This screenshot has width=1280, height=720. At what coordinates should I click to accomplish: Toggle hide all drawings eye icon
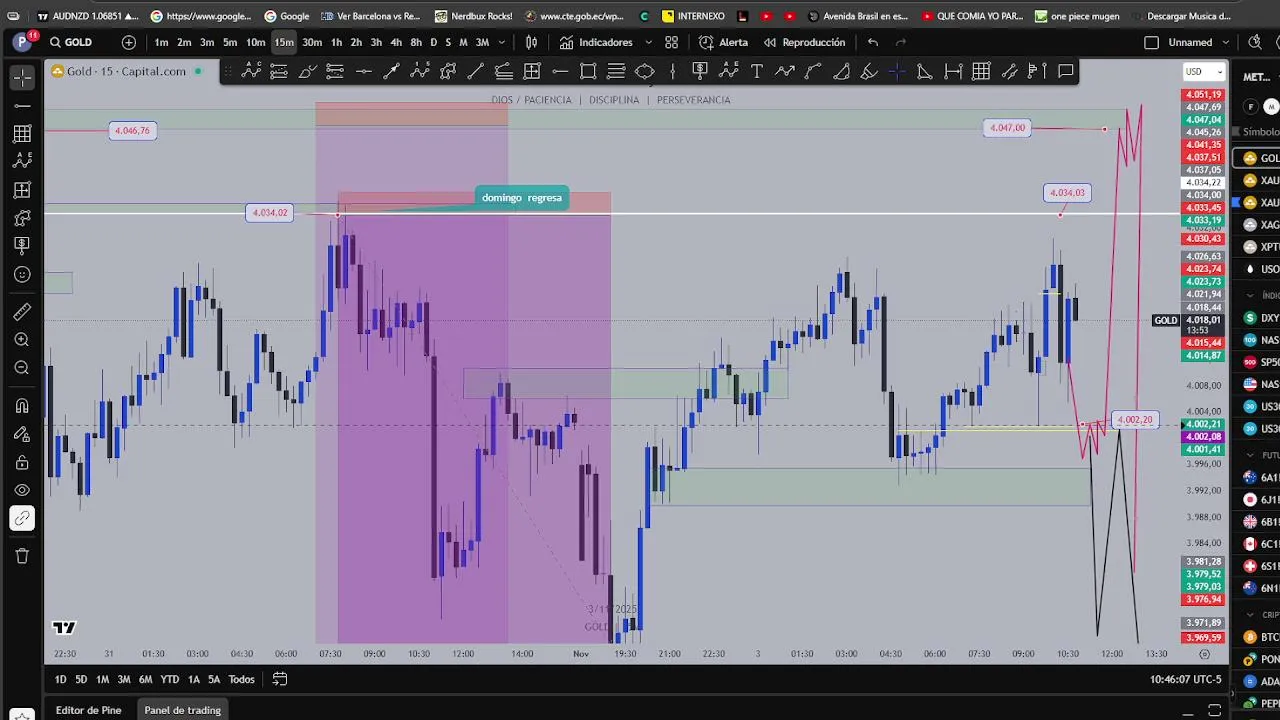click(22, 490)
